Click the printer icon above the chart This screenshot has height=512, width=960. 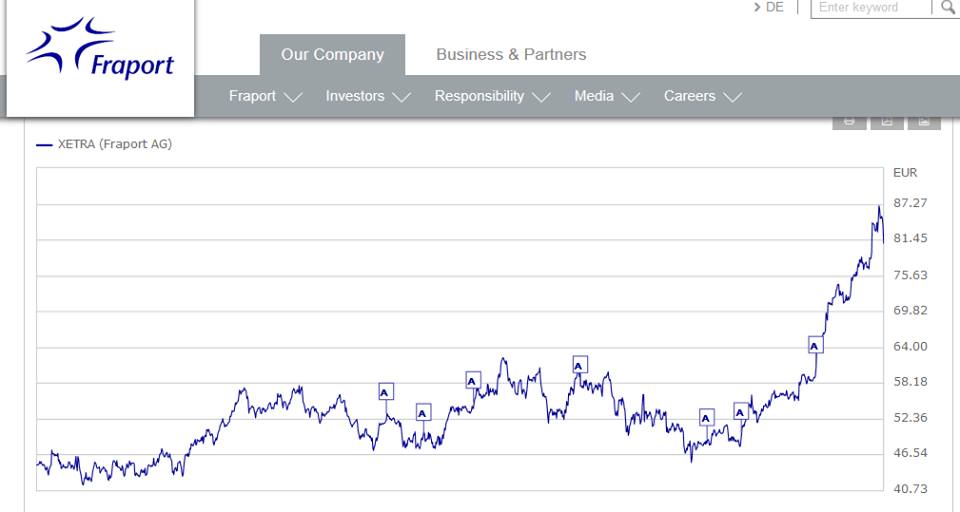click(x=849, y=122)
